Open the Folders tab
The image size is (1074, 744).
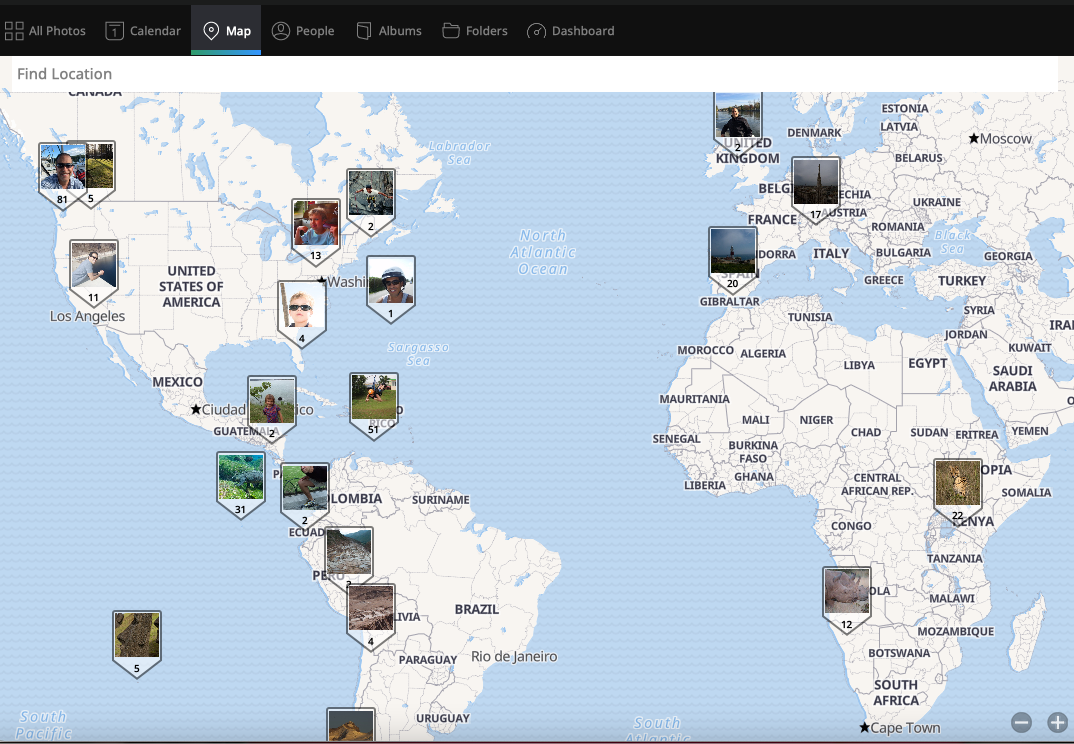click(x=475, y=31)
